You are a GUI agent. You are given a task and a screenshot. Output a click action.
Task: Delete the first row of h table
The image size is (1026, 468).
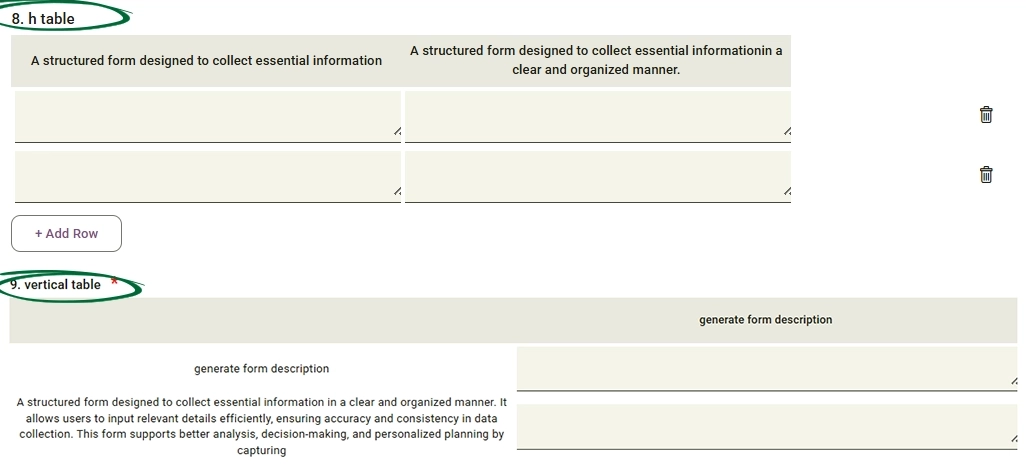click(x=985, y=115)
